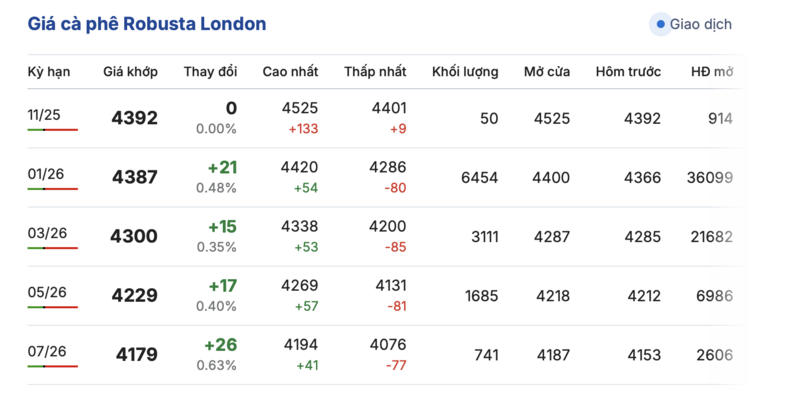Sort by Giá khớp column header
This screenshot has height=402, width=800.
coord(129,72)
